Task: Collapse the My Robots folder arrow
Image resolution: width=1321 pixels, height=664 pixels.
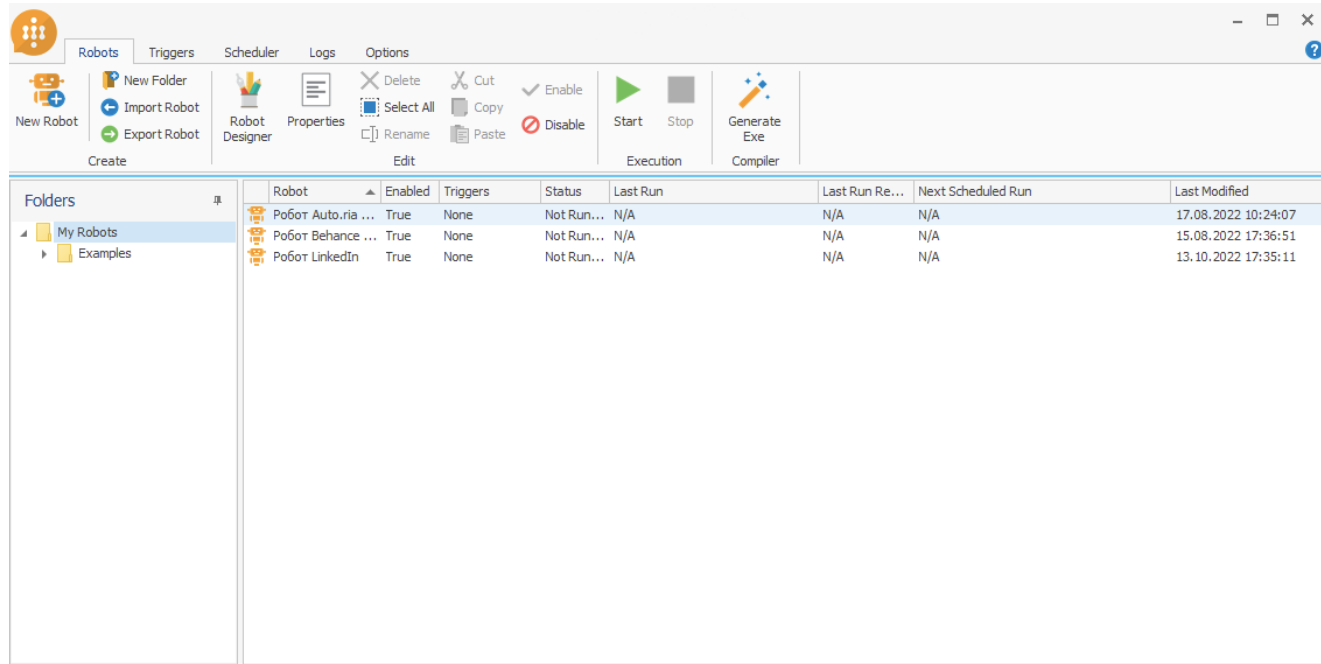Action: point(24,233)
